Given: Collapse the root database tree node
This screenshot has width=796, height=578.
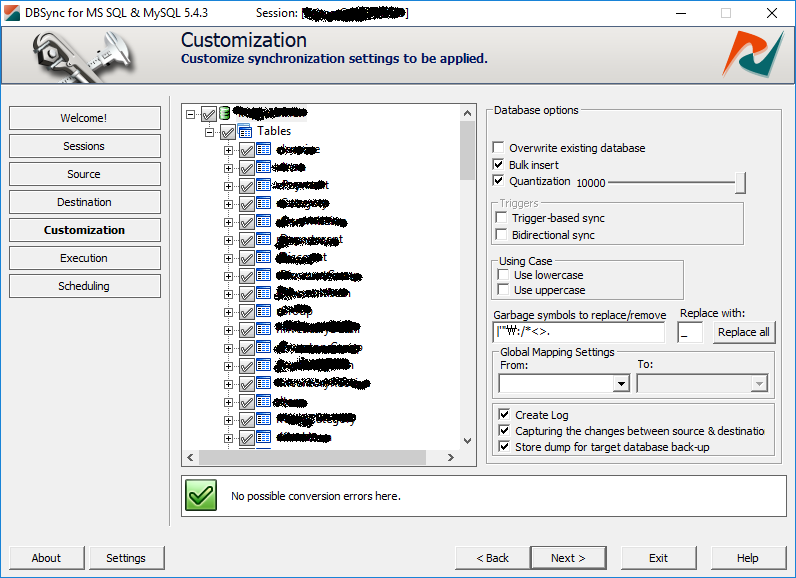Looking at the screenshot, I should pyautogui.click(x=191, y=114).
